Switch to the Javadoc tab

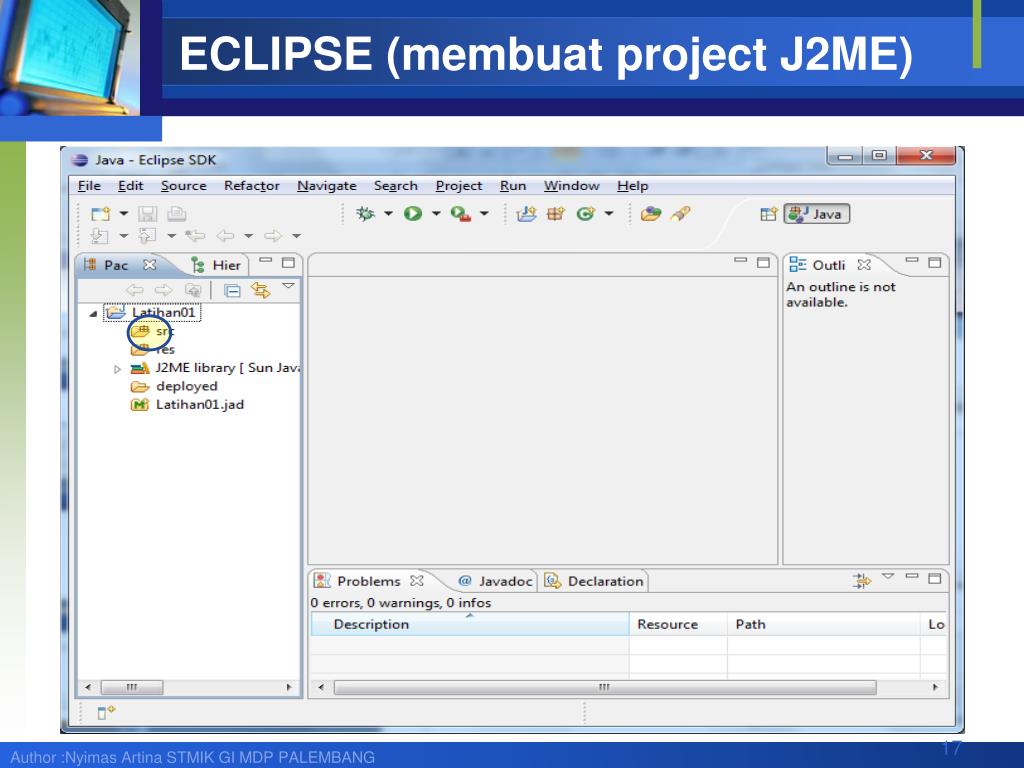coord(495,581)
